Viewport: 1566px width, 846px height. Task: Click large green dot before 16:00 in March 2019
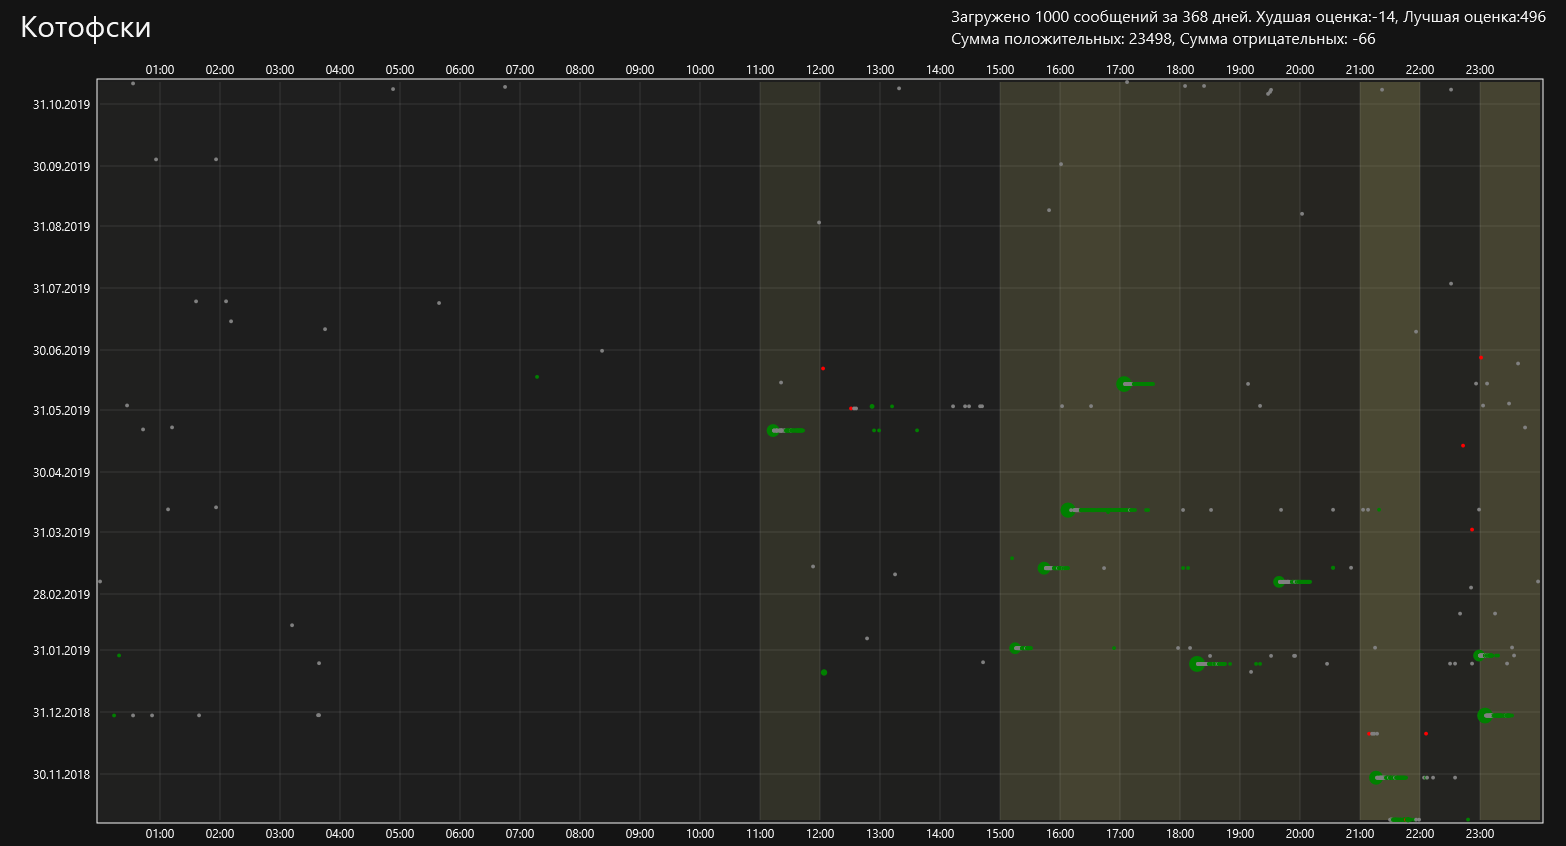click(1044, 568)
